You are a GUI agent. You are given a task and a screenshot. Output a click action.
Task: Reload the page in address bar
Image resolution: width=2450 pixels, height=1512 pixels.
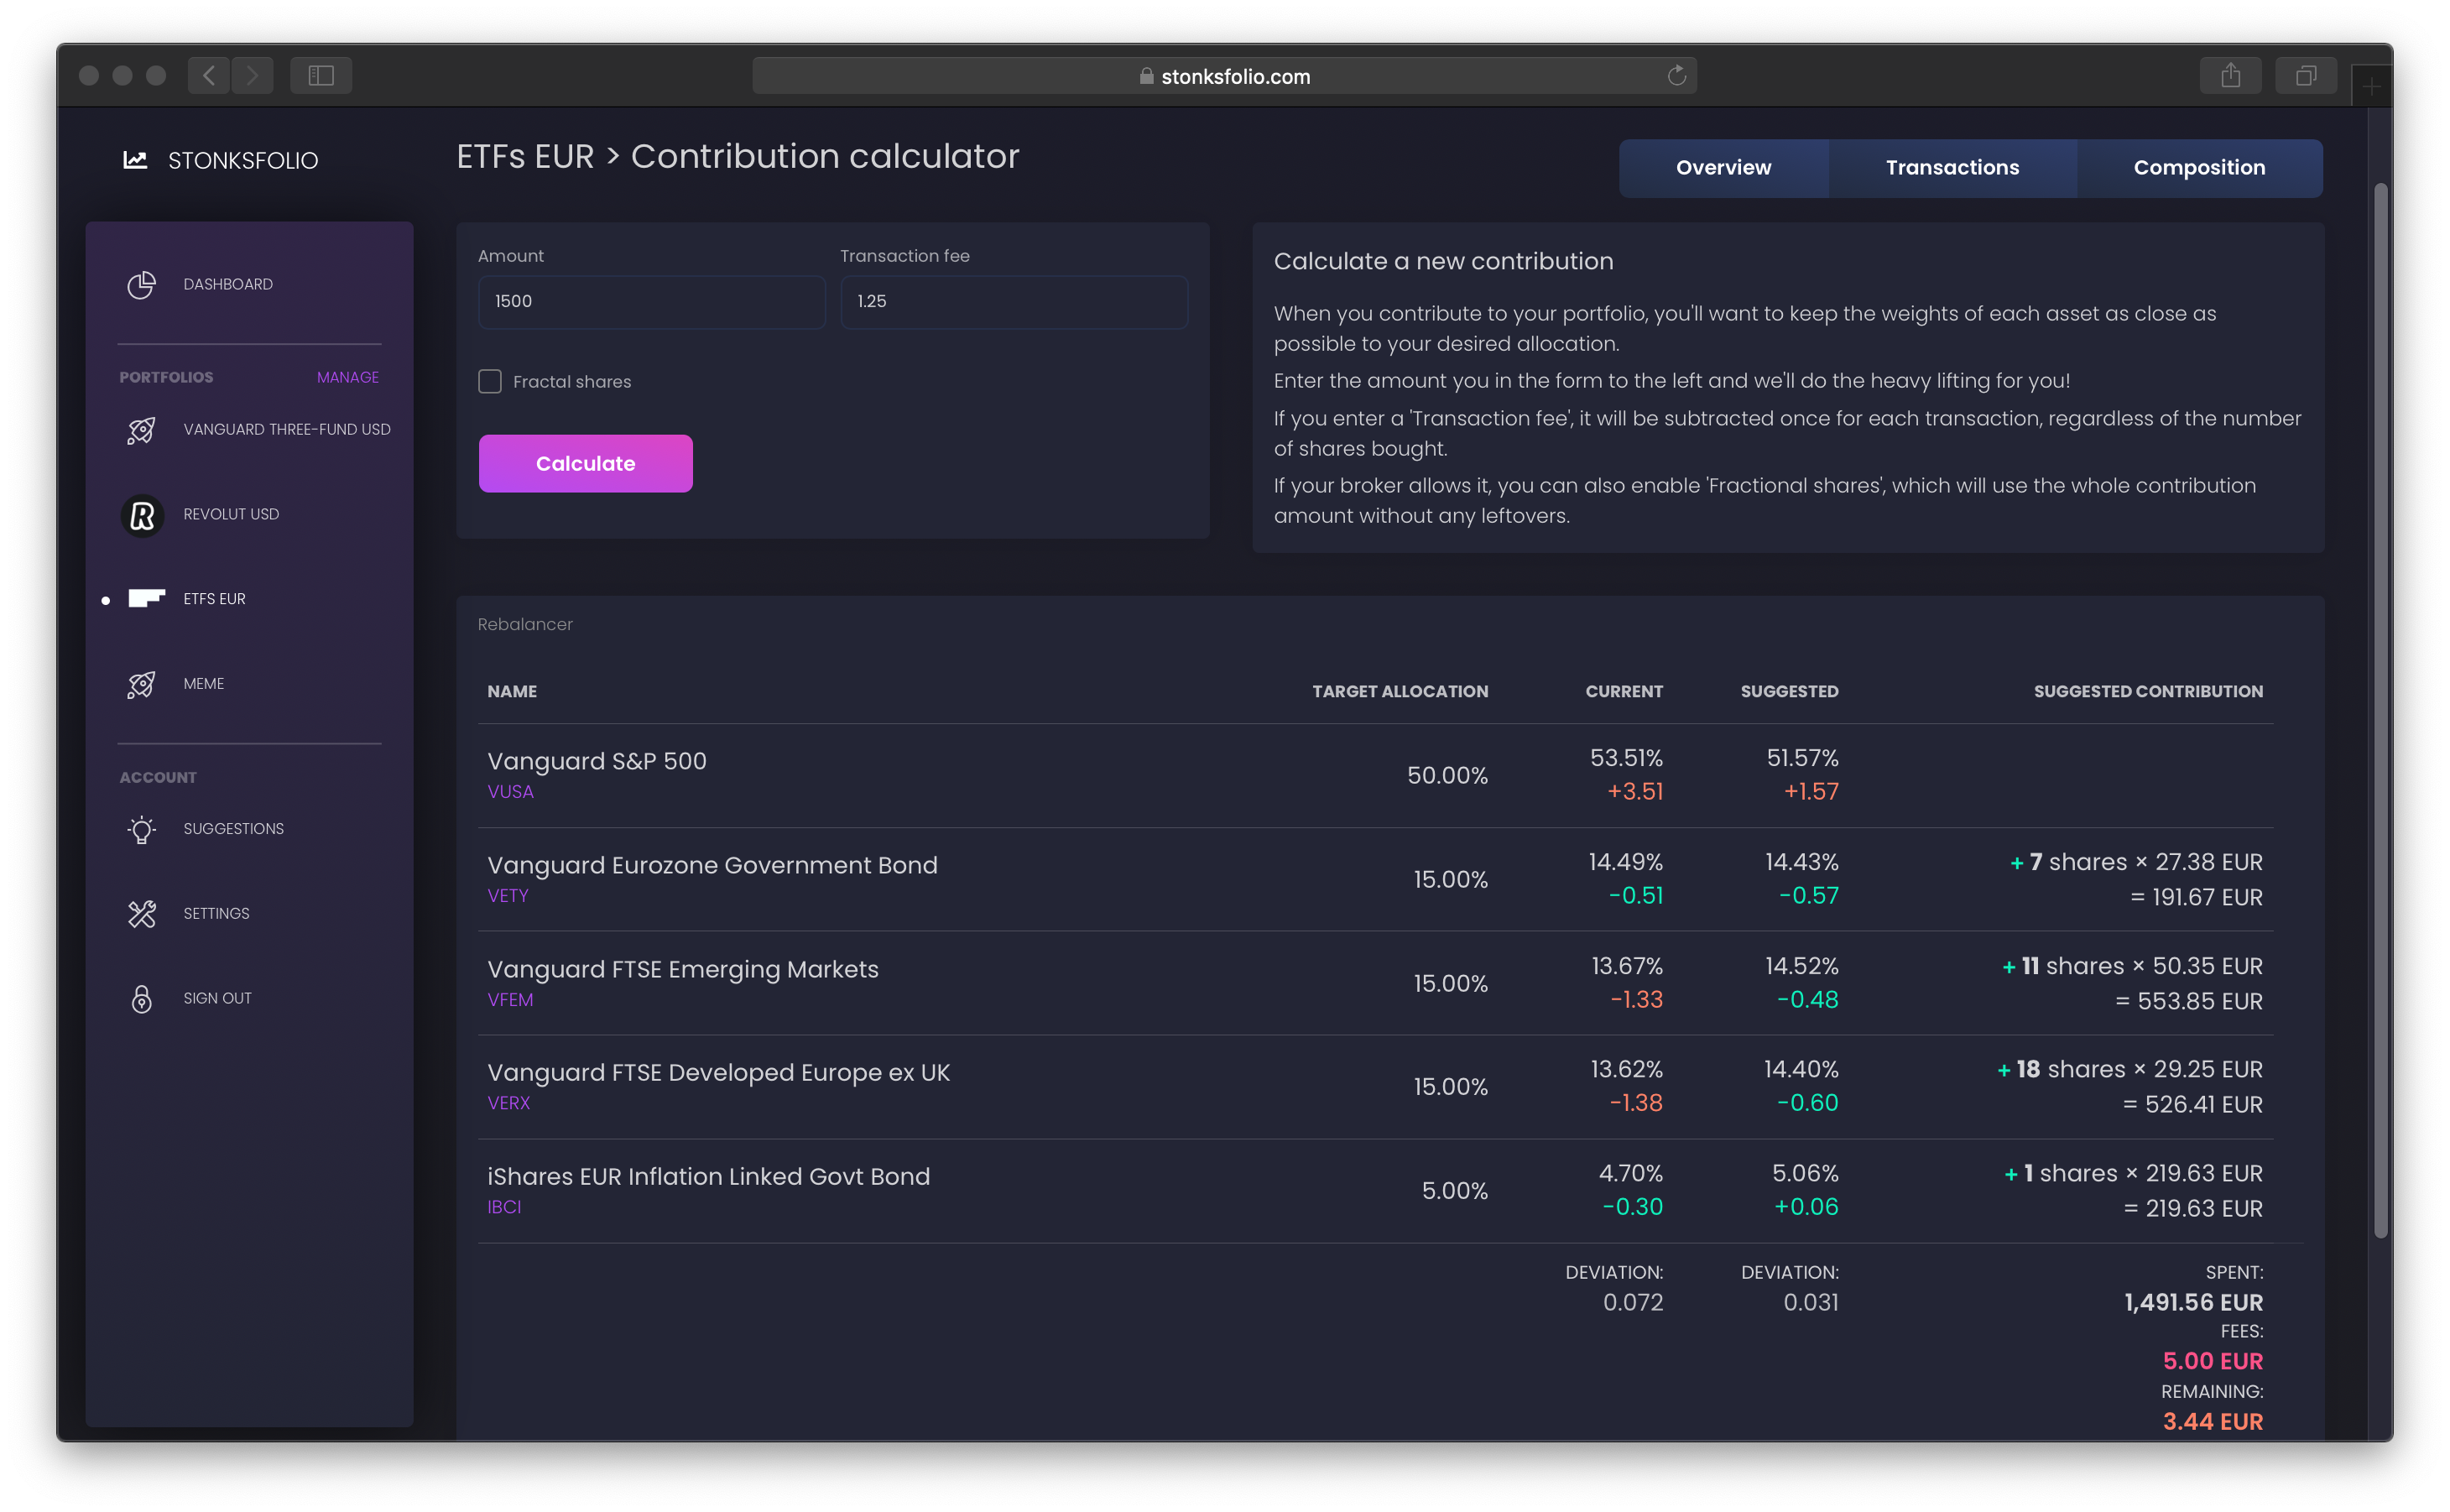pyautogui.click(x=1676, y=76)
